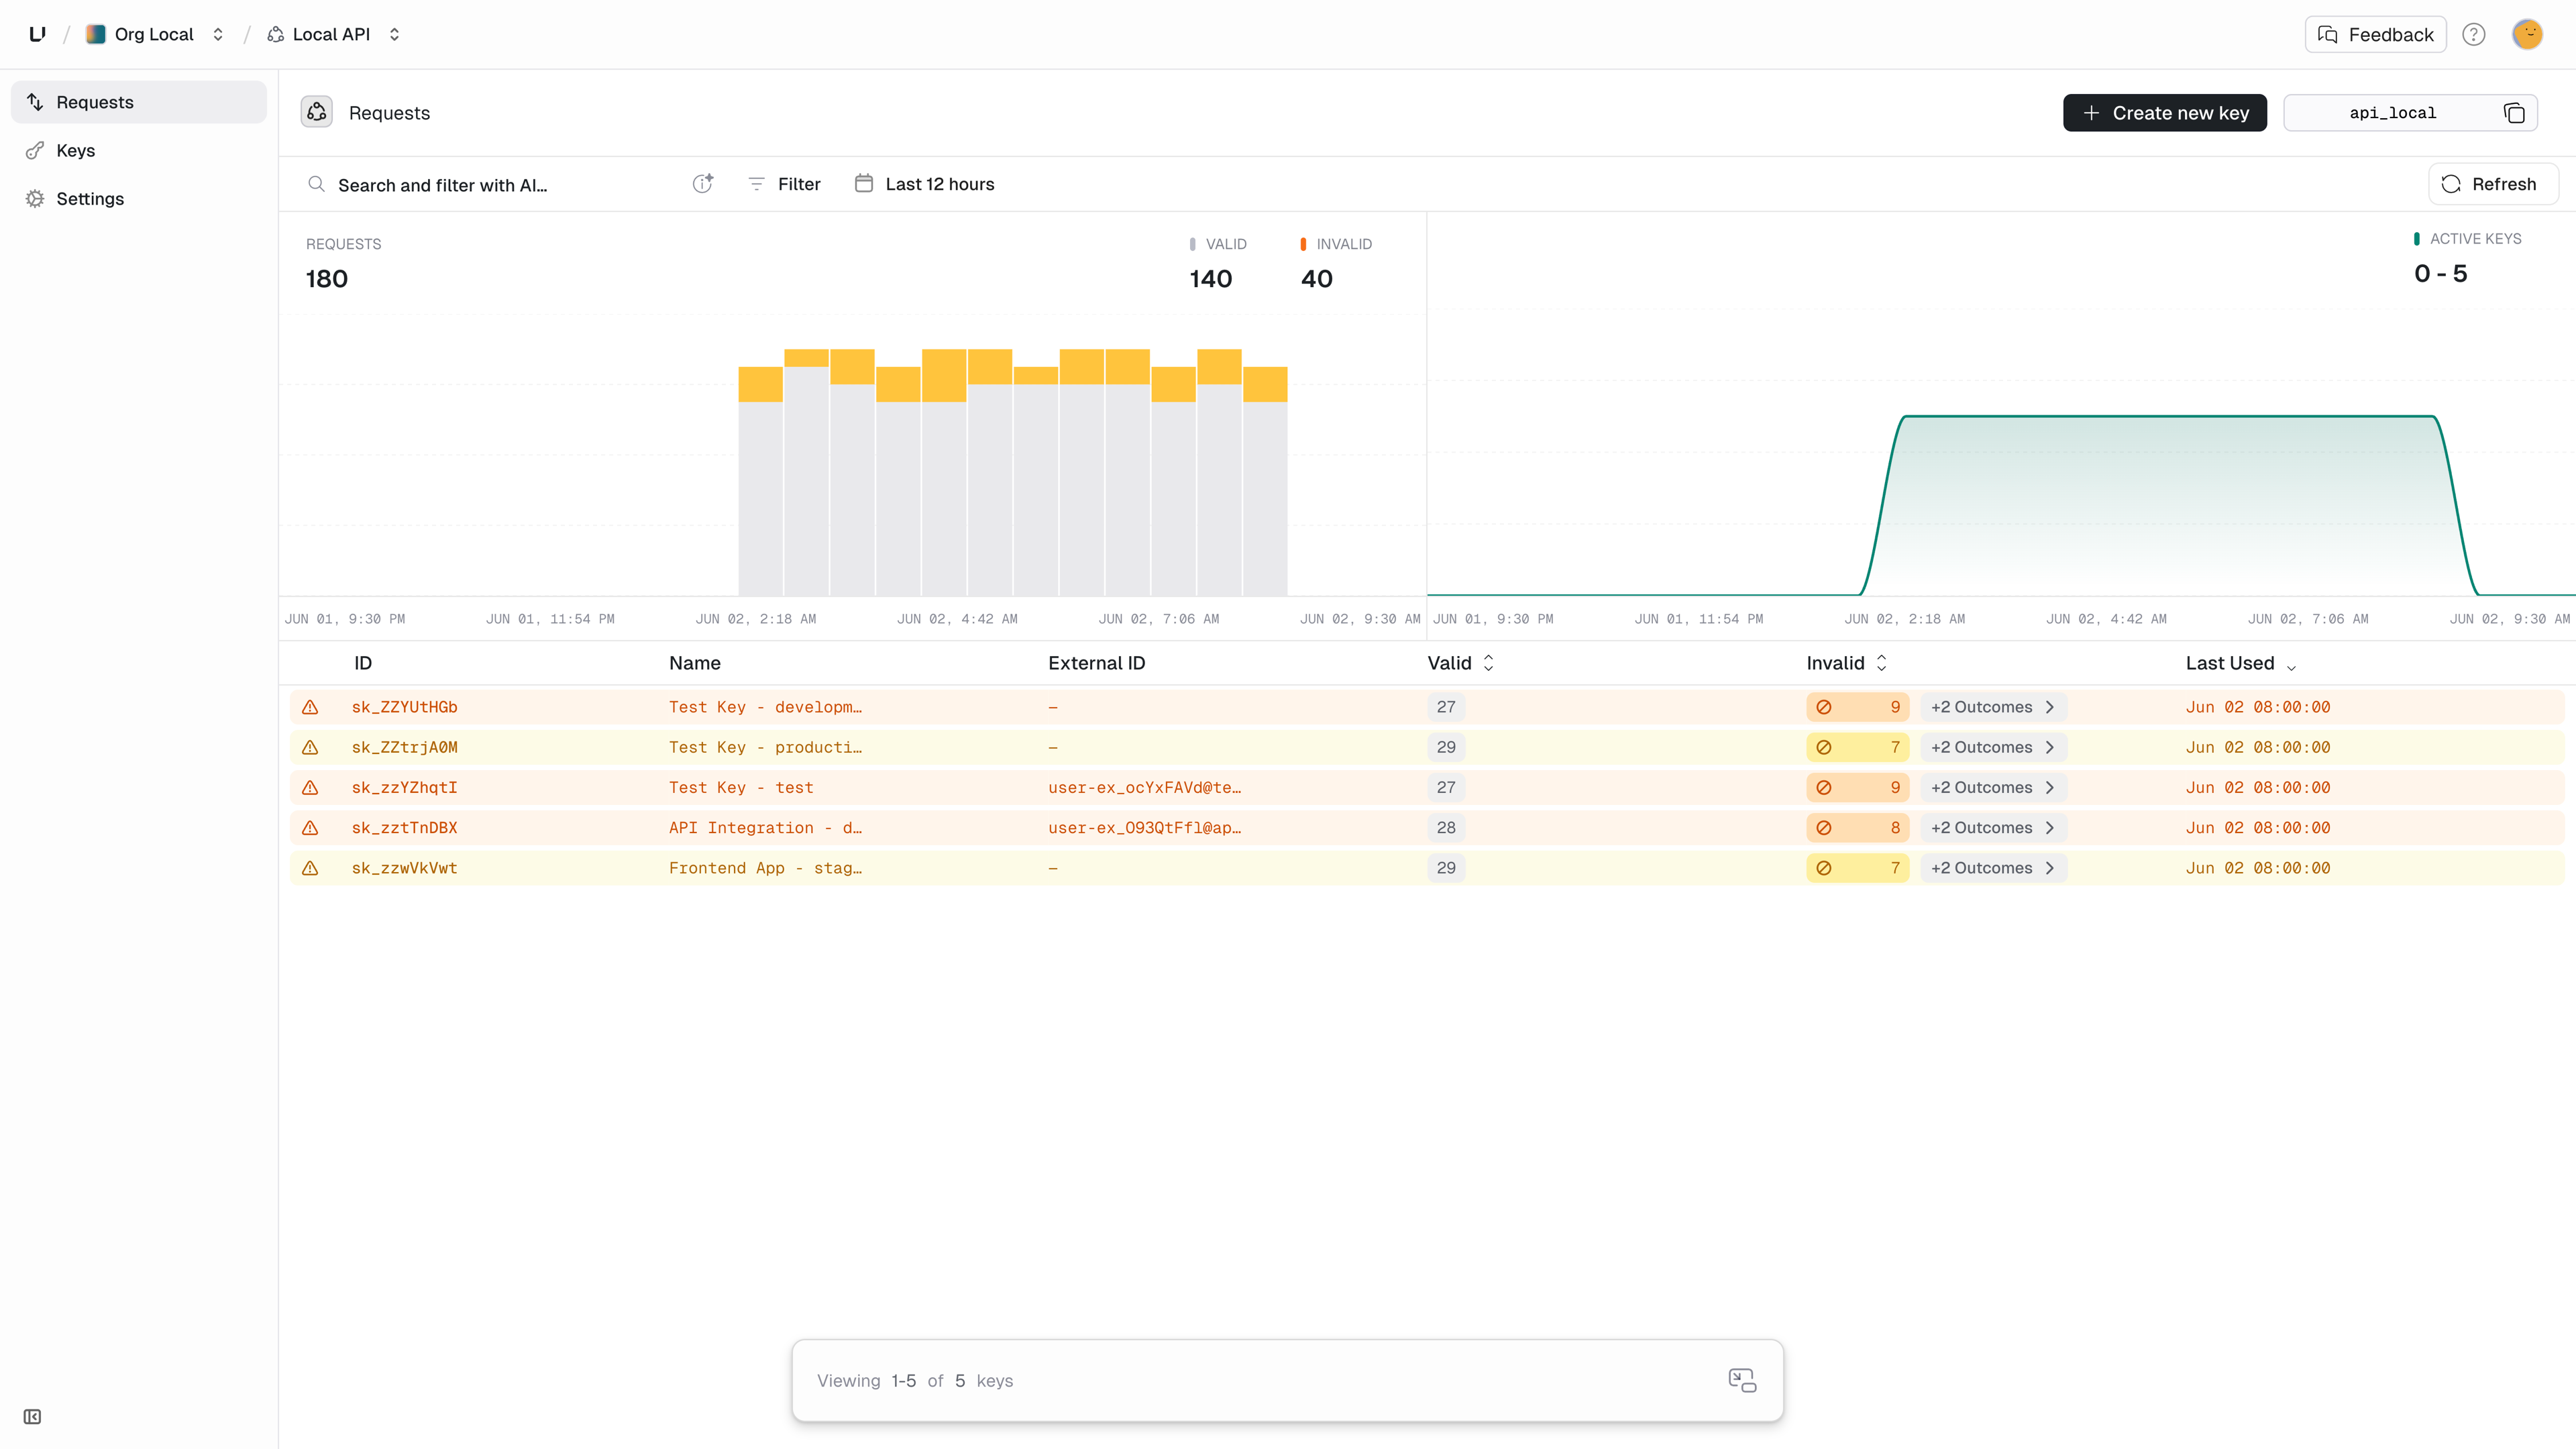Sort table by Last Used column
The height and width of the screenshot is (1449, 2576).
click(x=2241, y=663)
